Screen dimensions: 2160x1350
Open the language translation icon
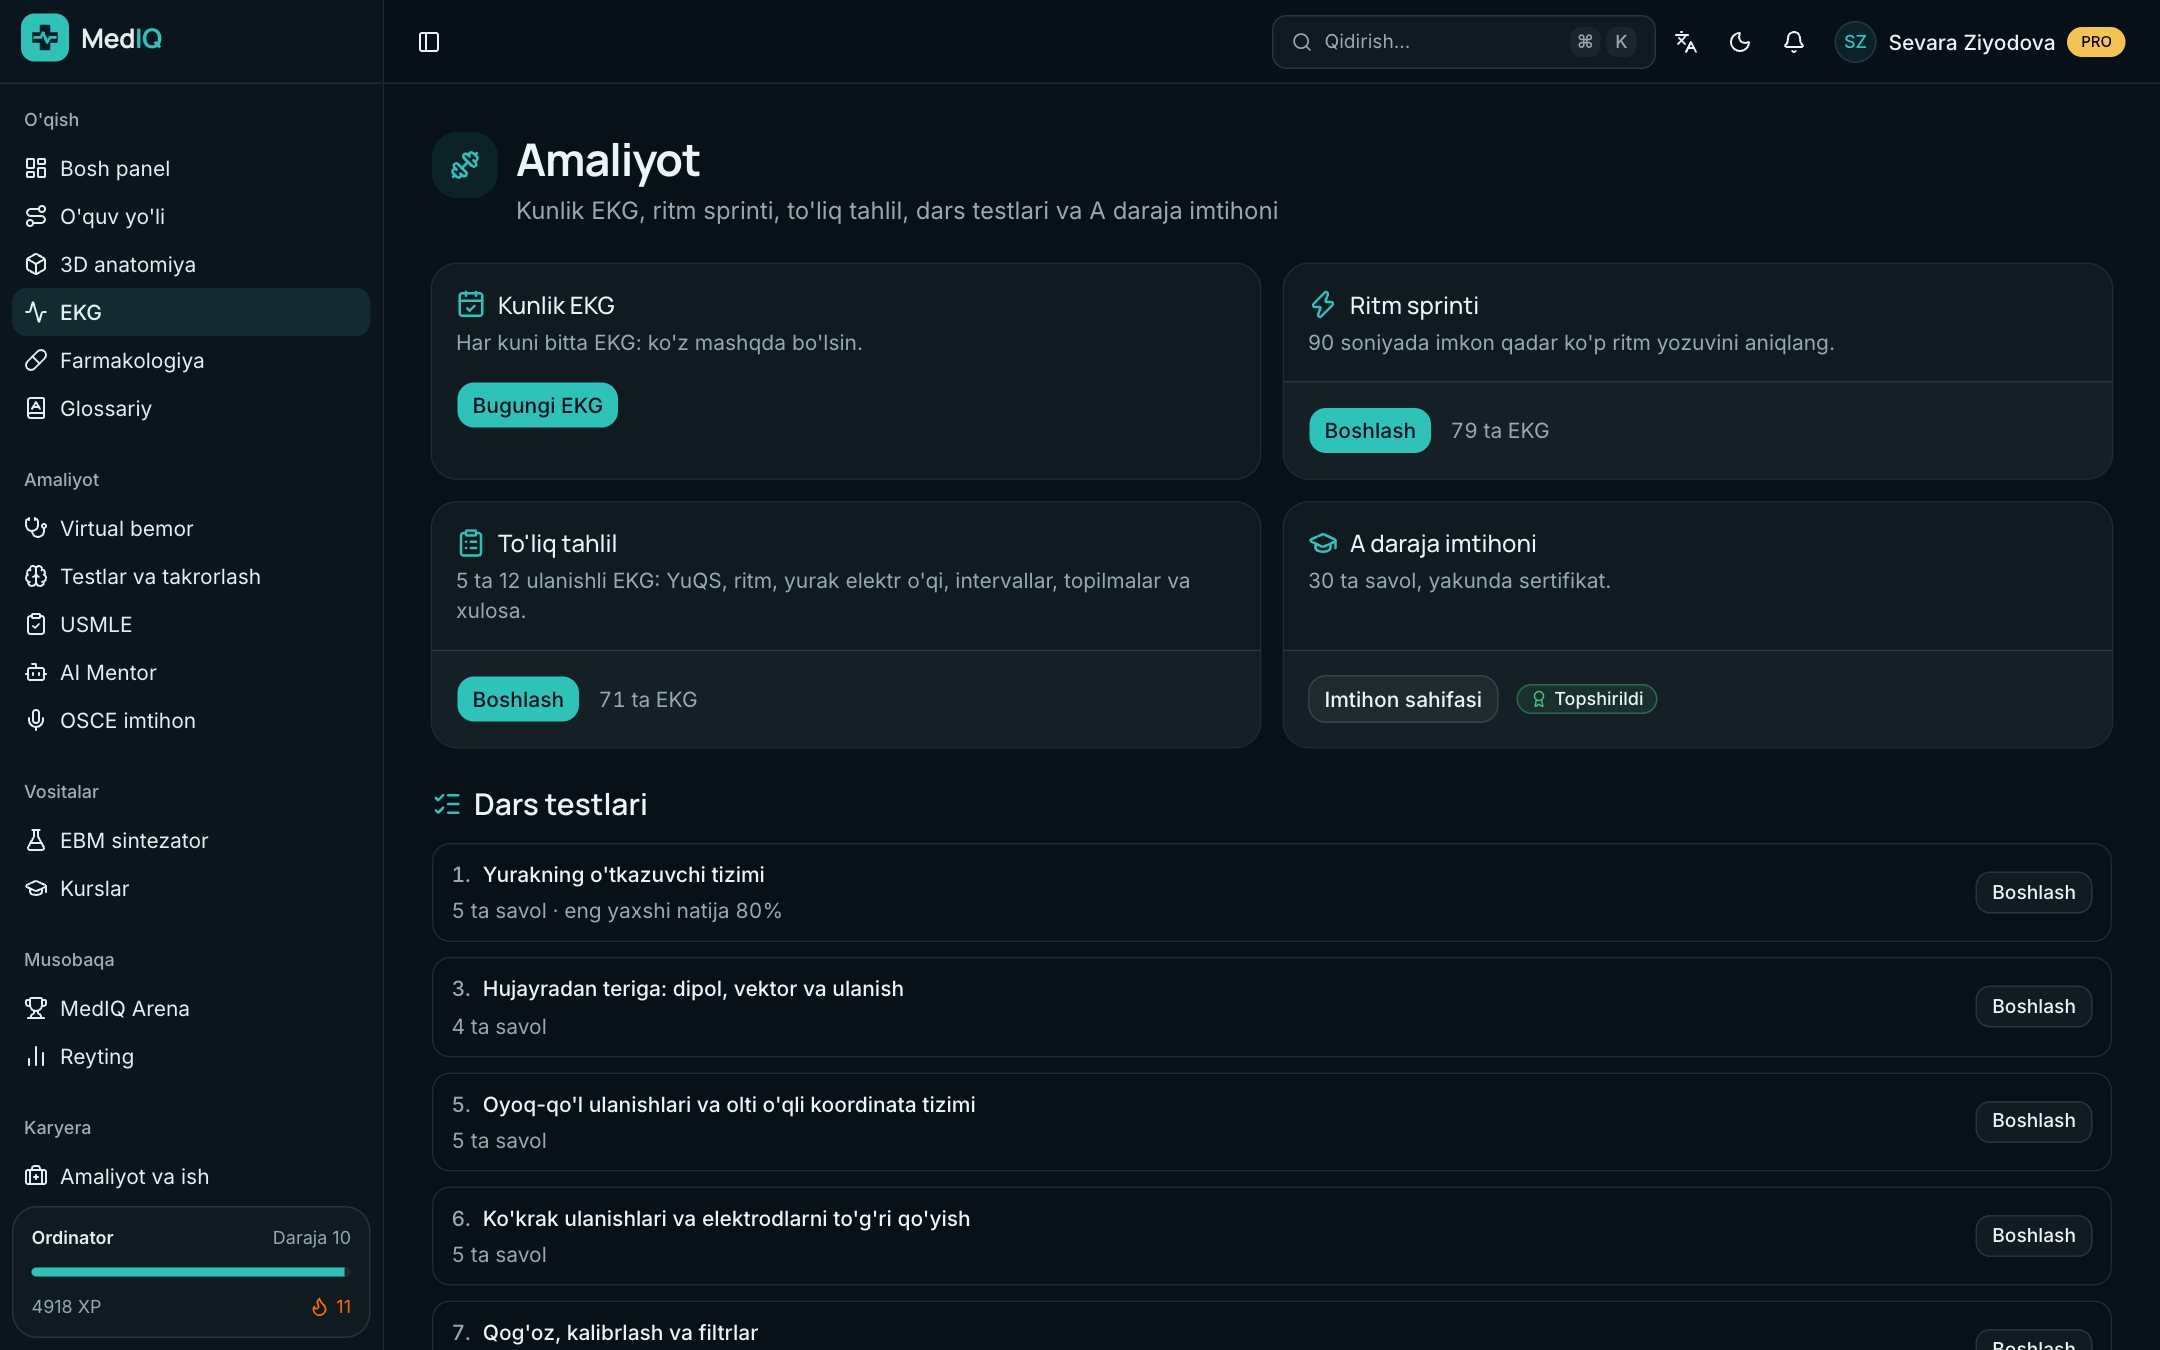1686,42
